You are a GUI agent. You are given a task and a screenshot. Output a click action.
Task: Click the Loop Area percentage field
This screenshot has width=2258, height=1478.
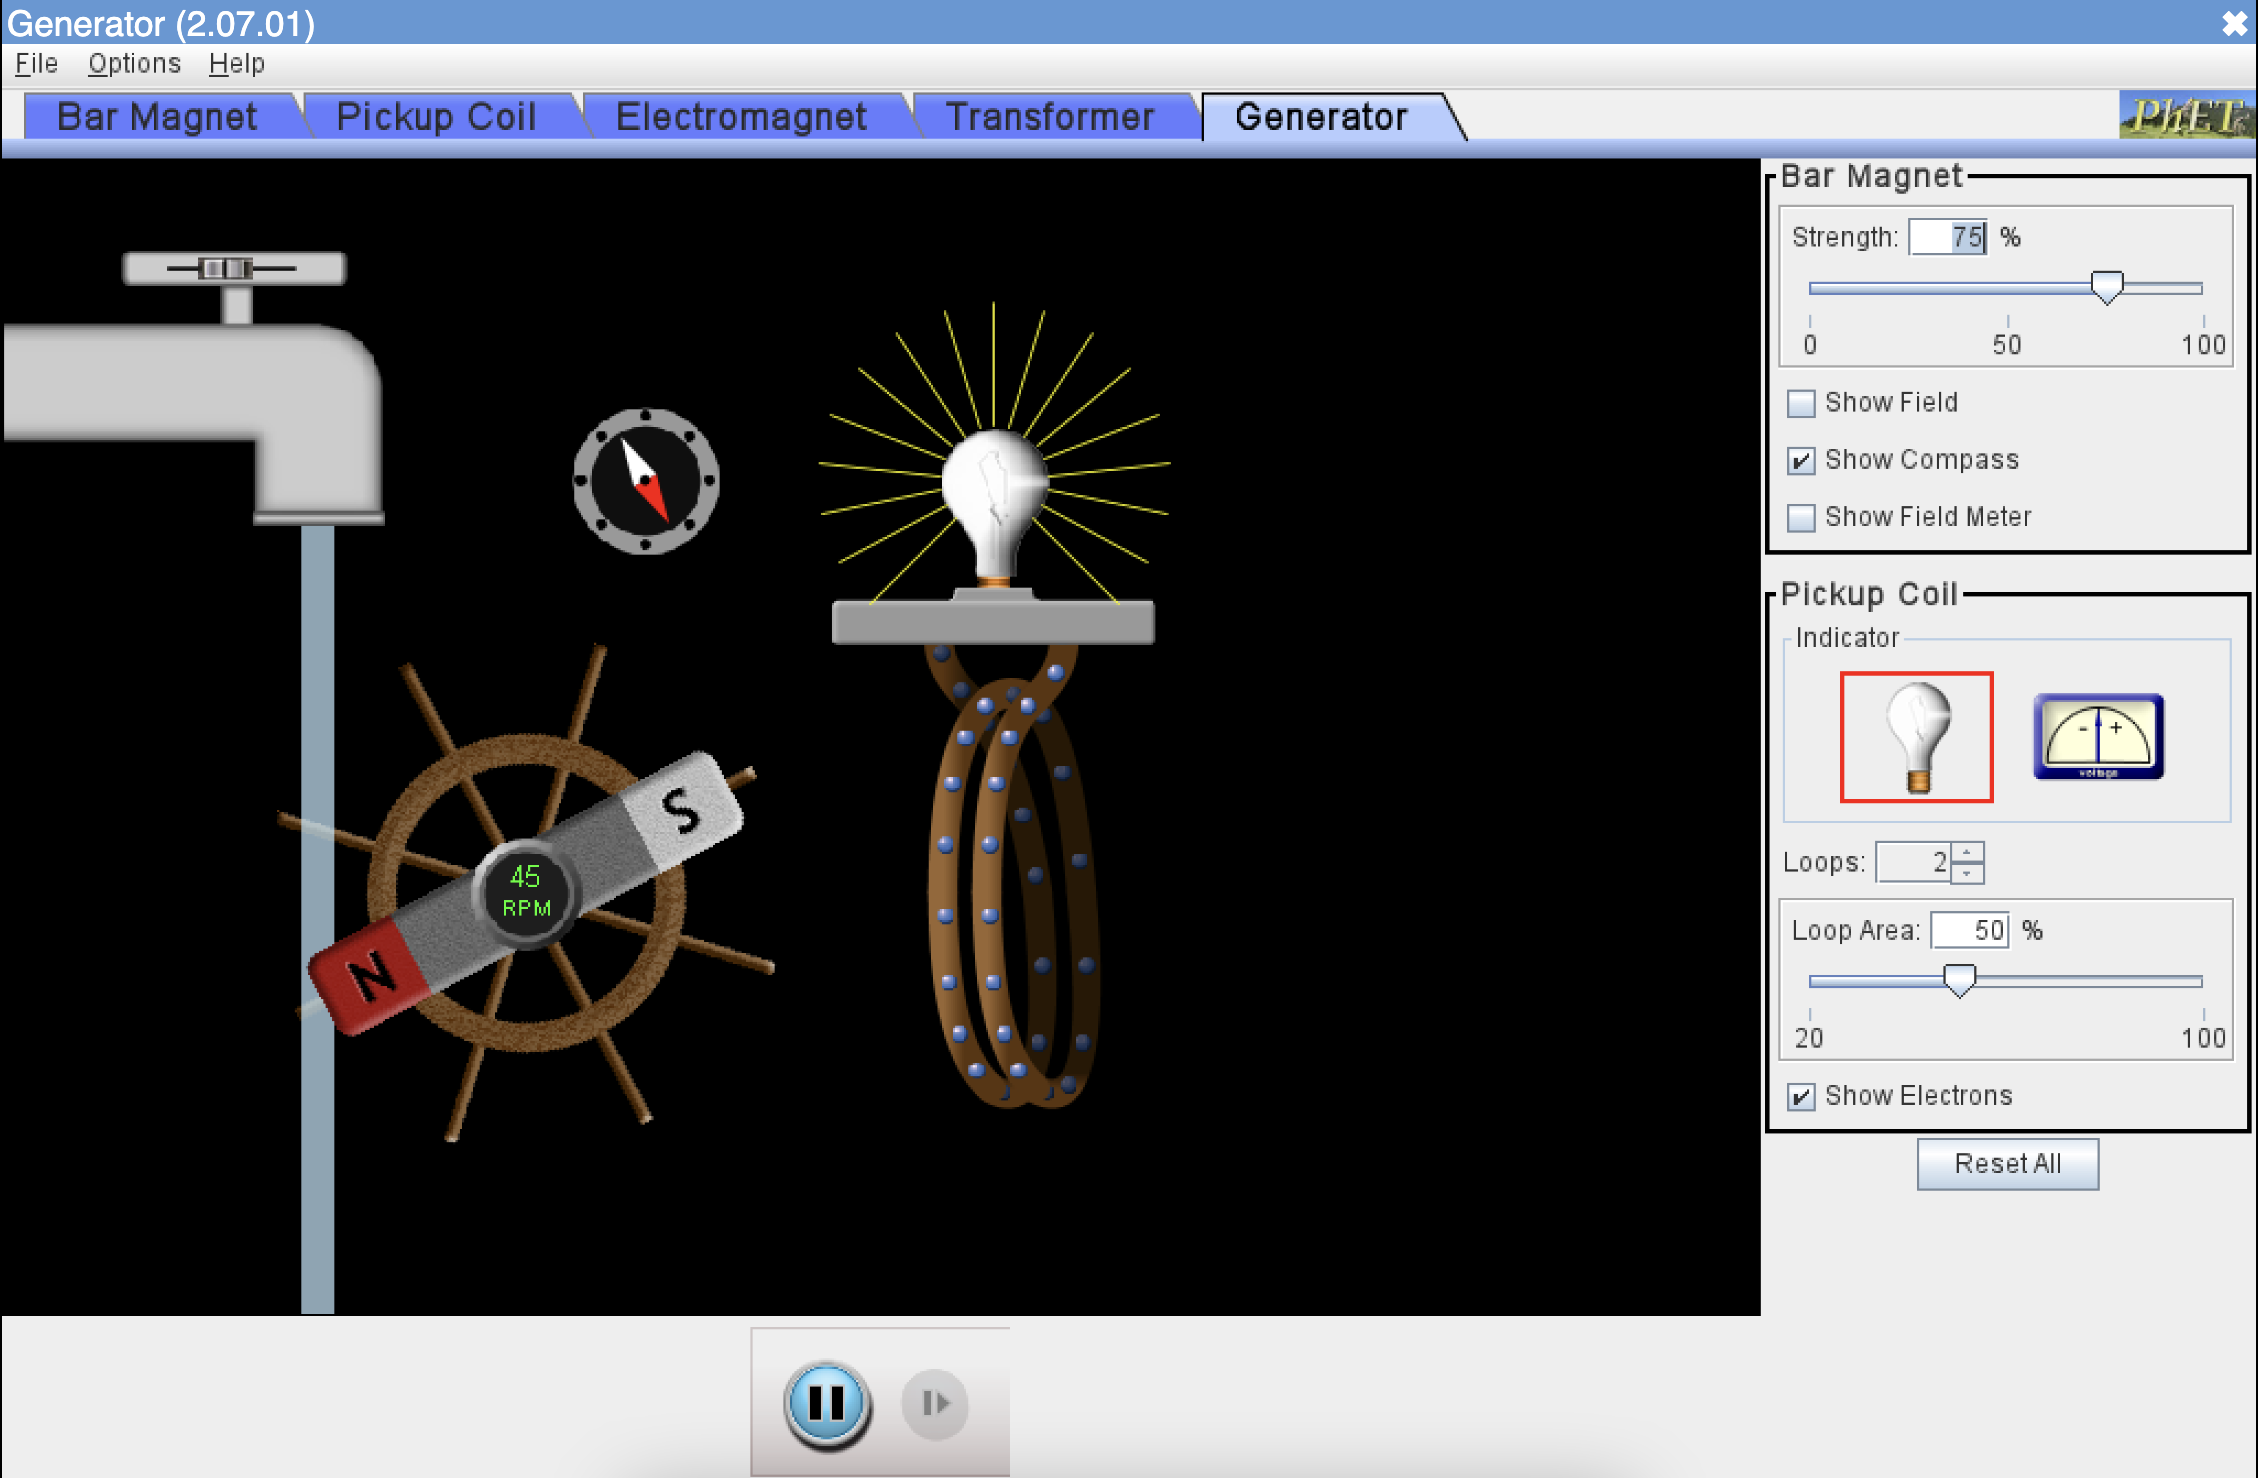tap(1968, 930)
